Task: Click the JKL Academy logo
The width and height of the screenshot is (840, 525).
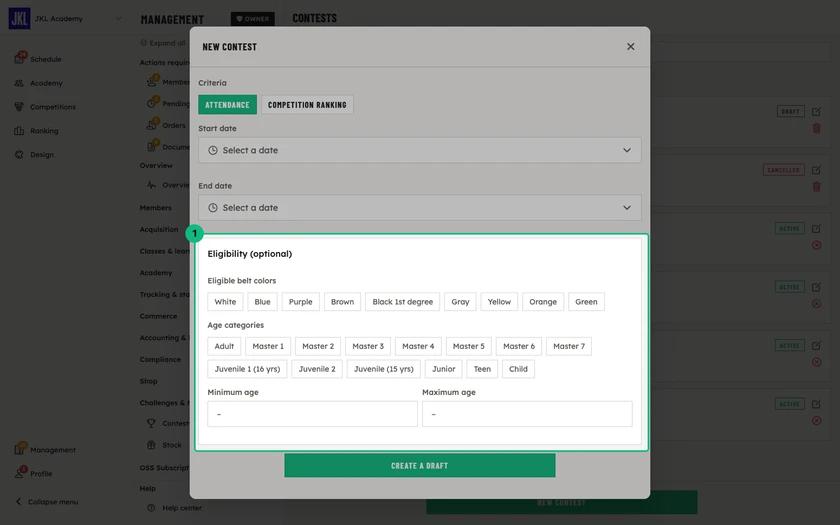Action: pos(19,19)
